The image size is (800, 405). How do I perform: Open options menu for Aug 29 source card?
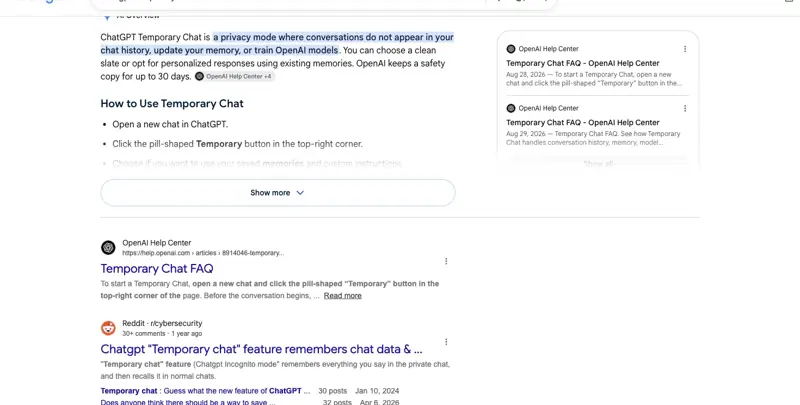(685, 108)
